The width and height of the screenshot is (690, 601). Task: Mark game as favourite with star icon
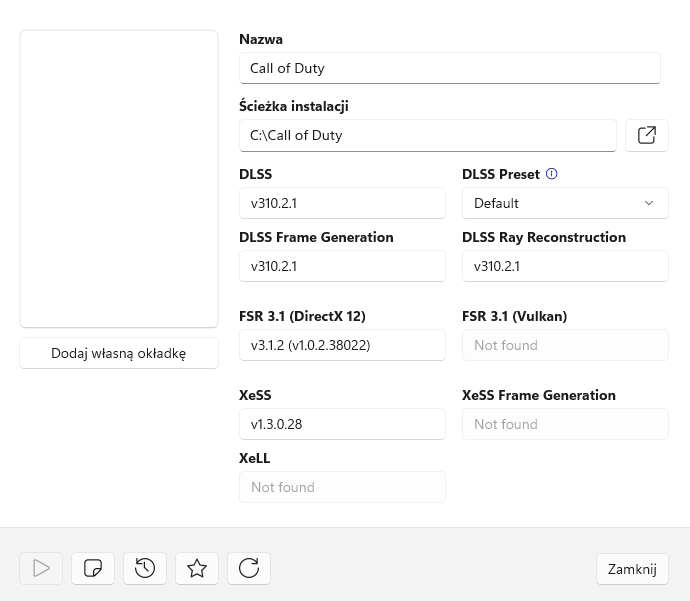pyautogui.click(x=197, y=568)
